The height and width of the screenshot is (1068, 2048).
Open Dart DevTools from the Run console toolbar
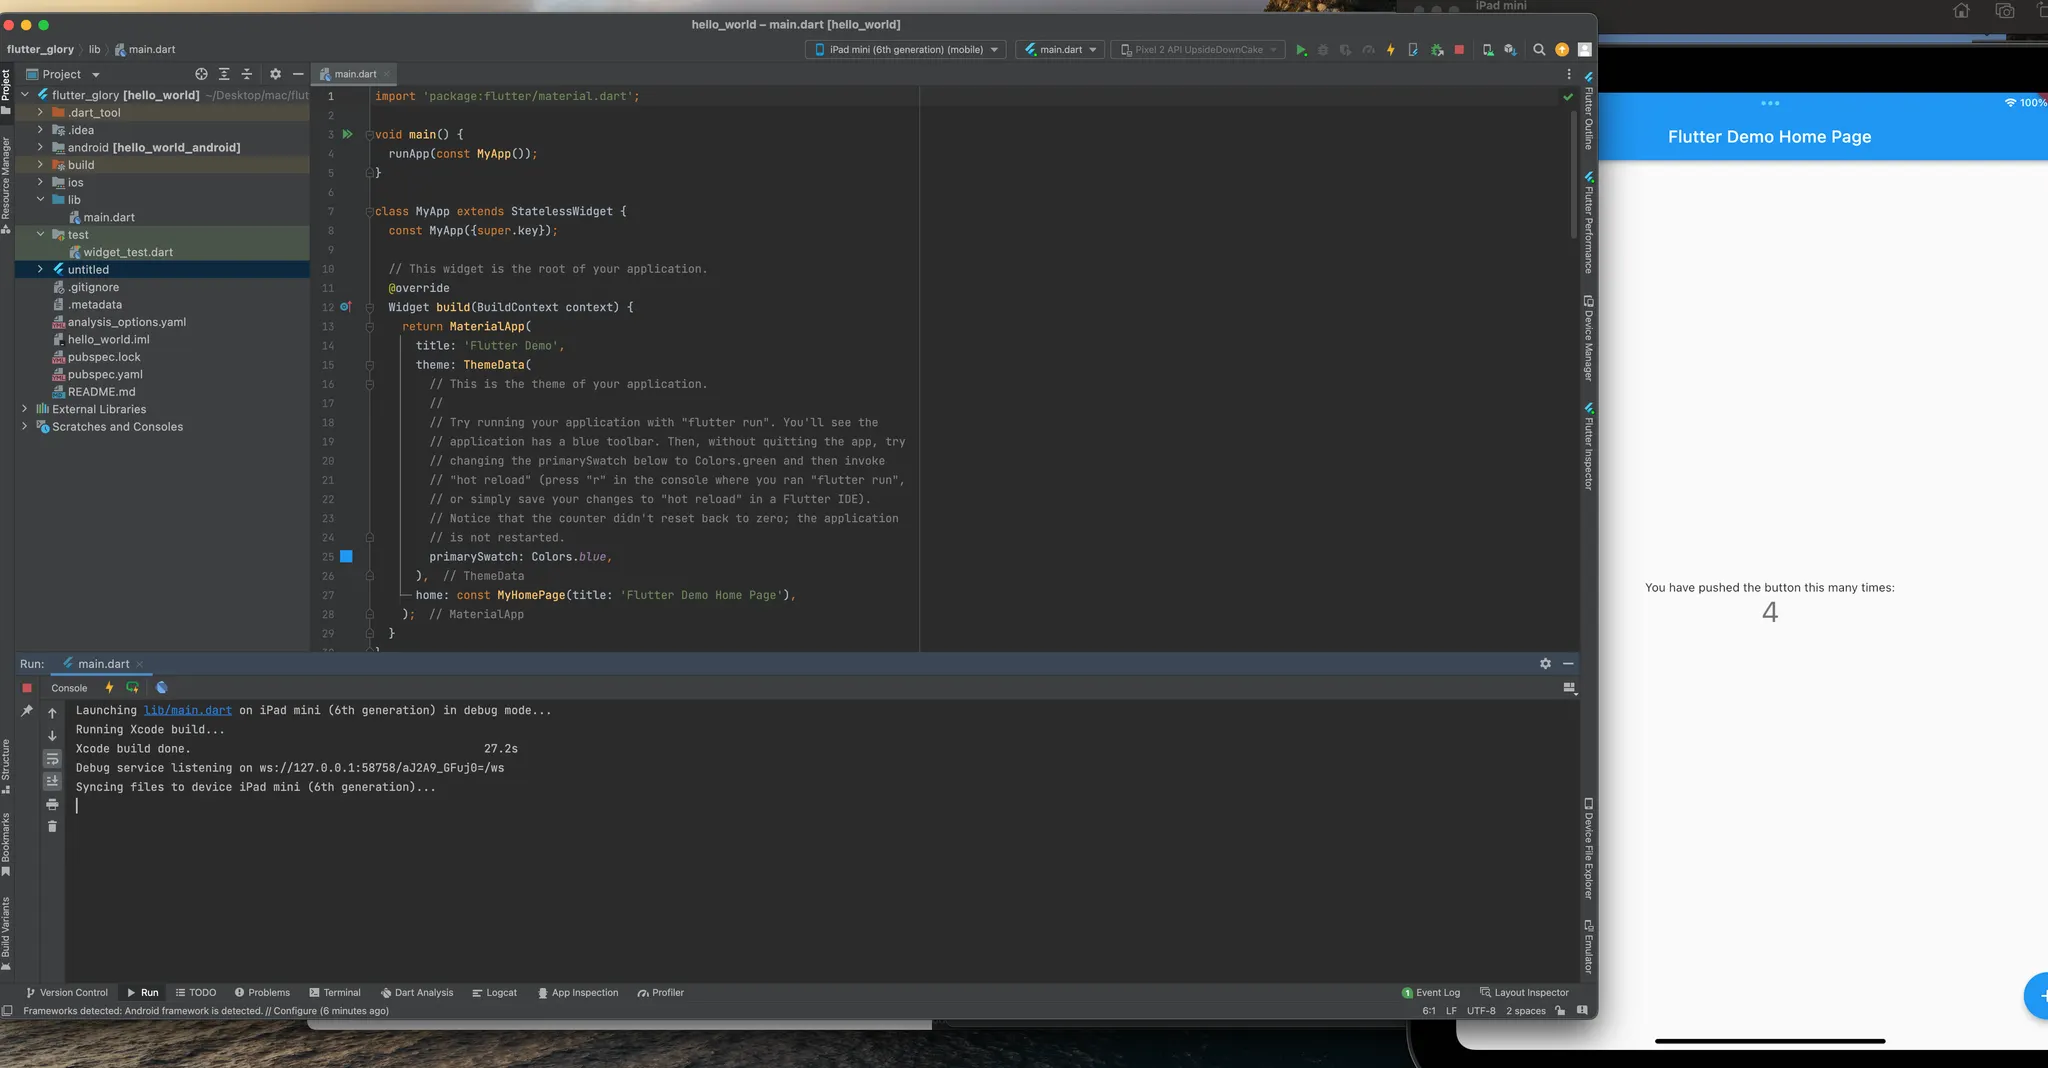(162, 688)
